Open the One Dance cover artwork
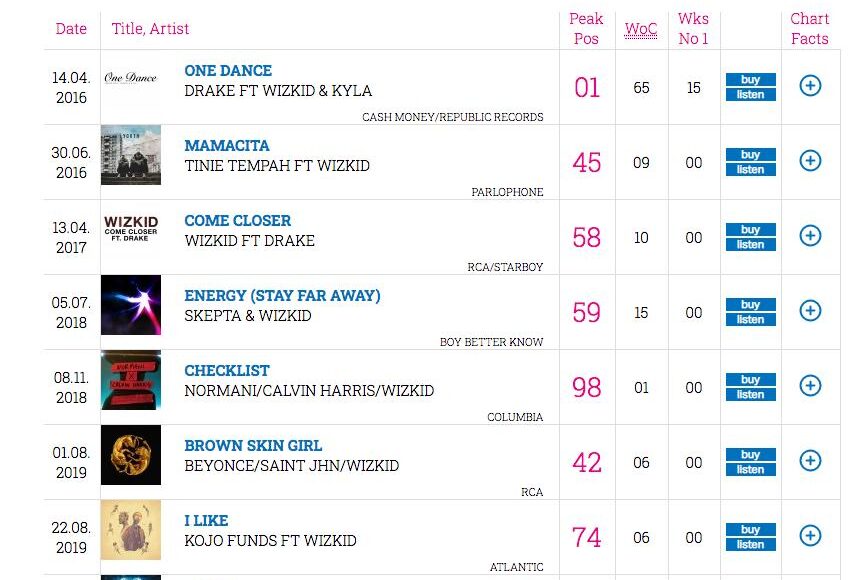 pyautogui.click(x=131, y=80)
